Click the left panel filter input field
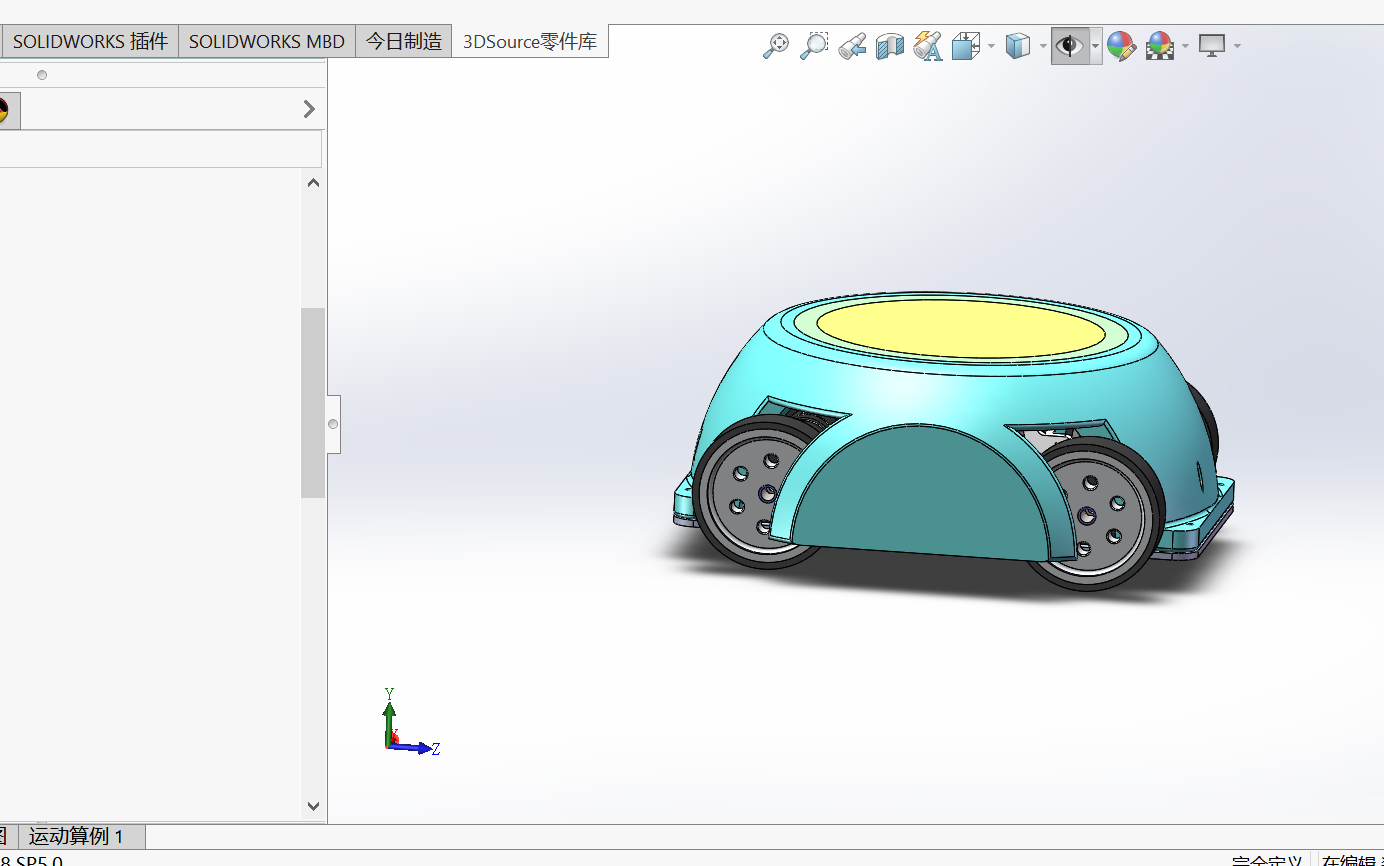 tap(160, 149)
